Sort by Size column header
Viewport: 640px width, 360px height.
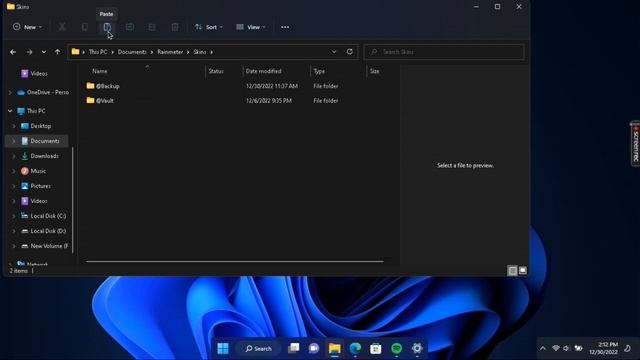pos(374,71)
